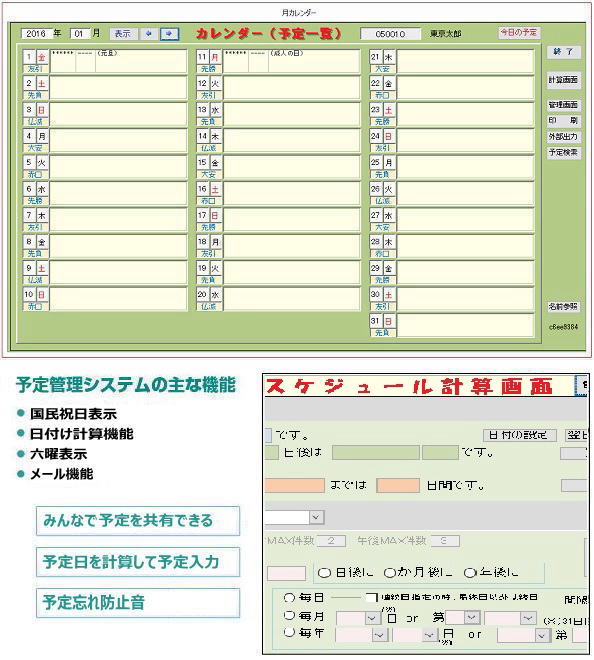Open the schedule cell for day 1 (元旦)

coord(119,61)
